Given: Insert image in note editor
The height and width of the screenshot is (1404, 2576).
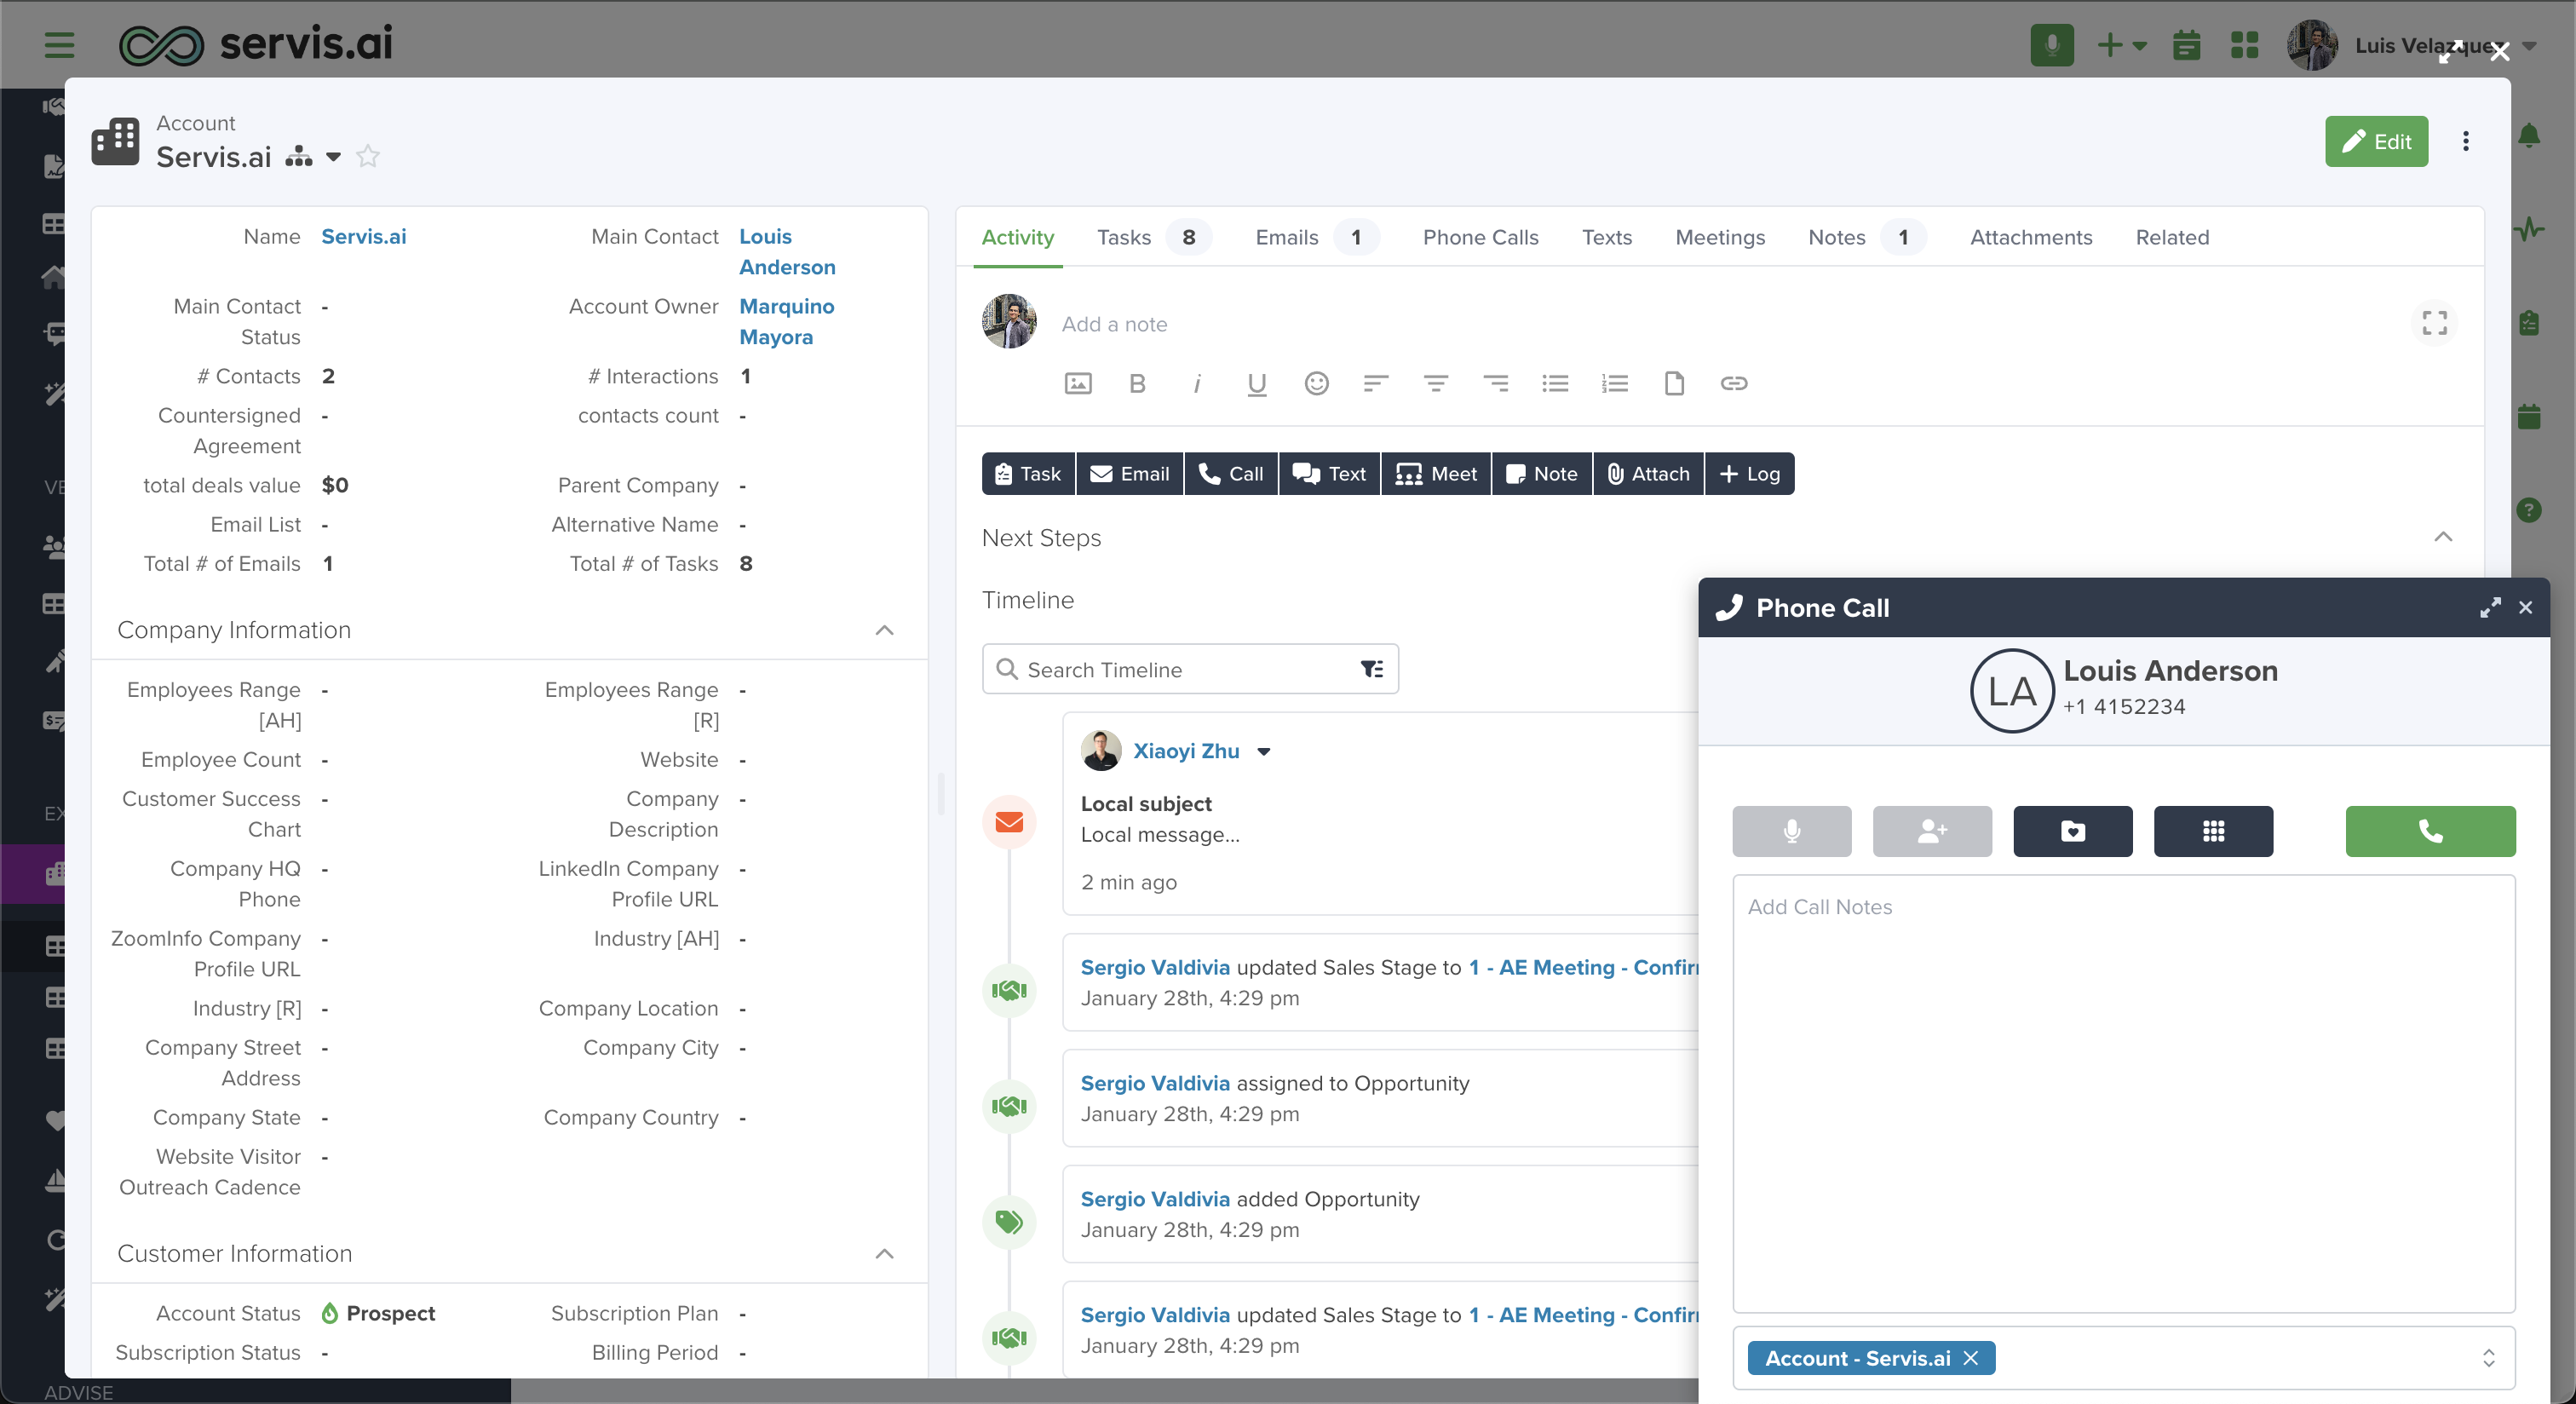Looking at the screenshot, I should (1078, 383).
